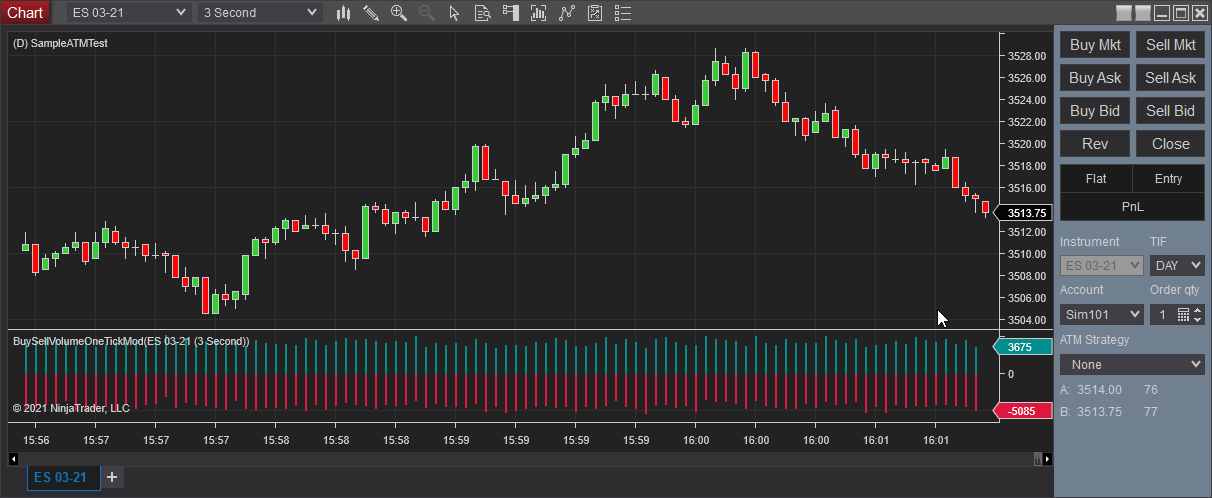Click the Sell Ask button
Screen dimensions: 1212x498
(1170, 78)
